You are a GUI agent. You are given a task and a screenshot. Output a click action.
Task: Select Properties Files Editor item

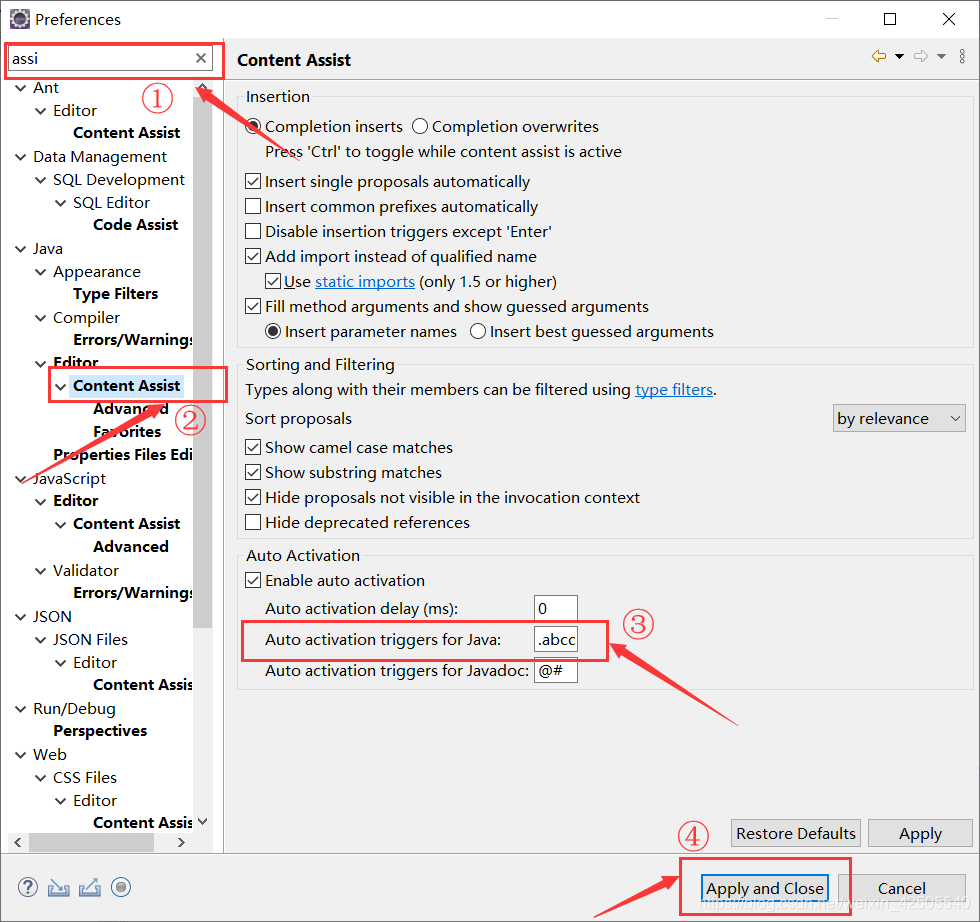click(x=122, y=455)
